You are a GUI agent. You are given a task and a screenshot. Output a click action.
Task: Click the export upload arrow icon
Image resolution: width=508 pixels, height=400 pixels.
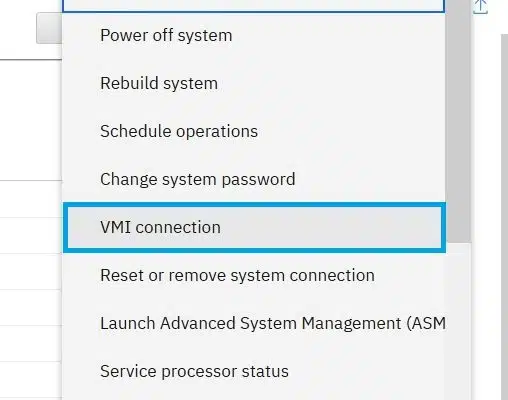point(480,7)
